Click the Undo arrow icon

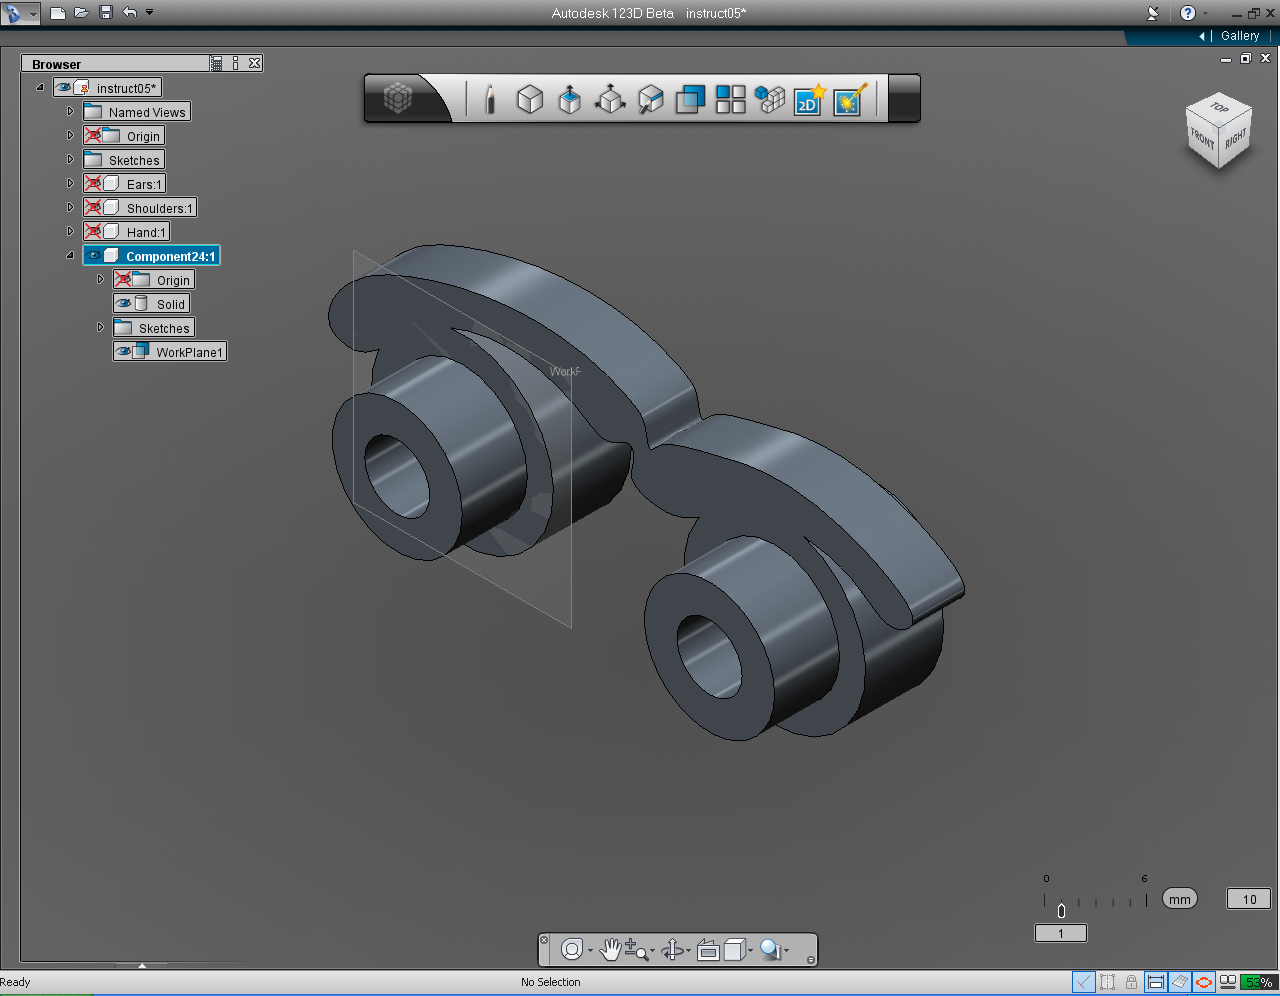pos(130,13)
